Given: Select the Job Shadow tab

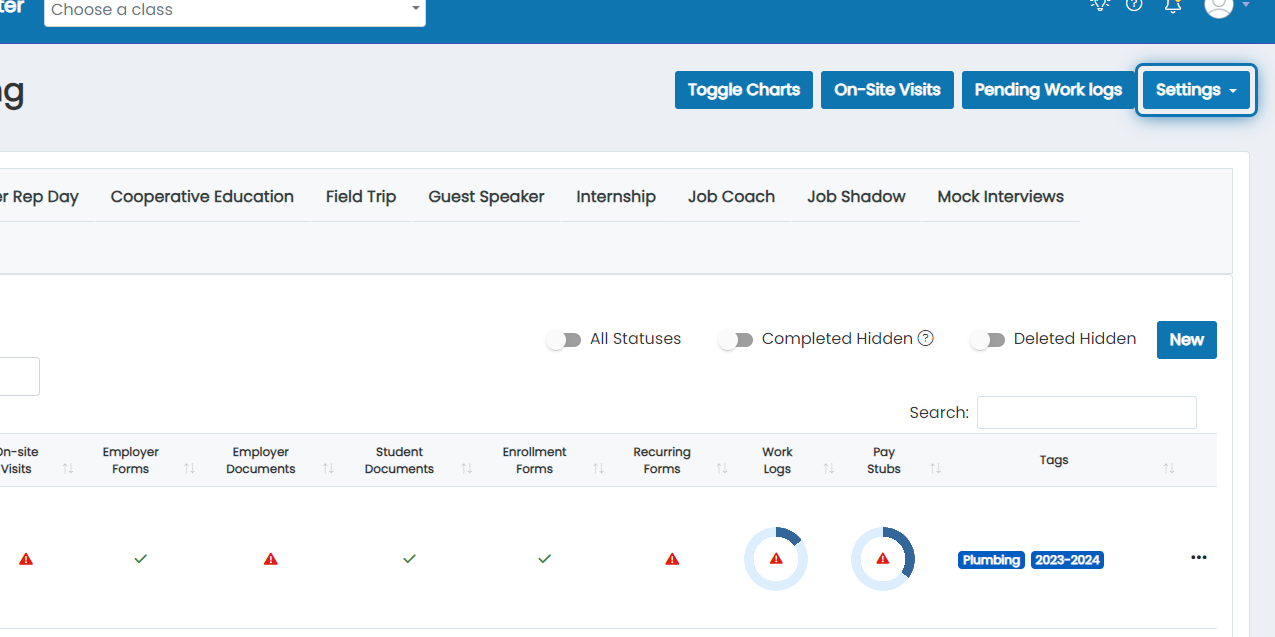Looking at the screenshot, I should pyautogui.click(x=856, y=197).
